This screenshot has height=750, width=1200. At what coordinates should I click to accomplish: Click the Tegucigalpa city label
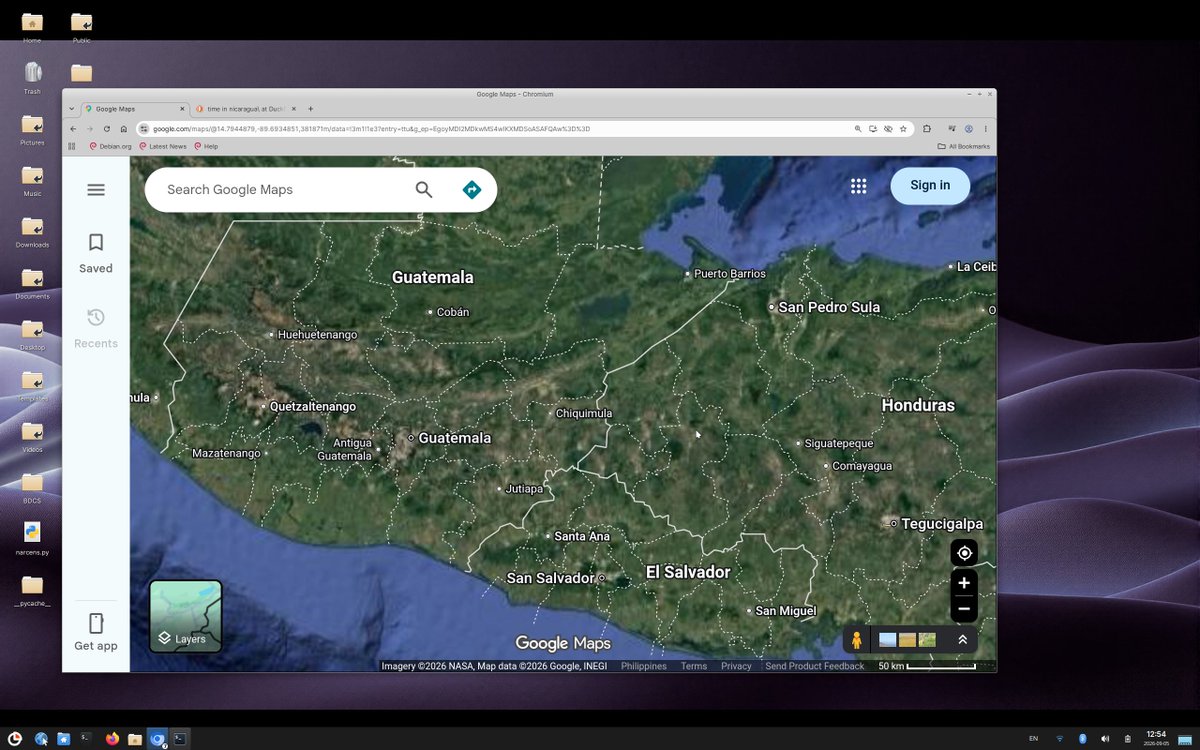[942, 524]
